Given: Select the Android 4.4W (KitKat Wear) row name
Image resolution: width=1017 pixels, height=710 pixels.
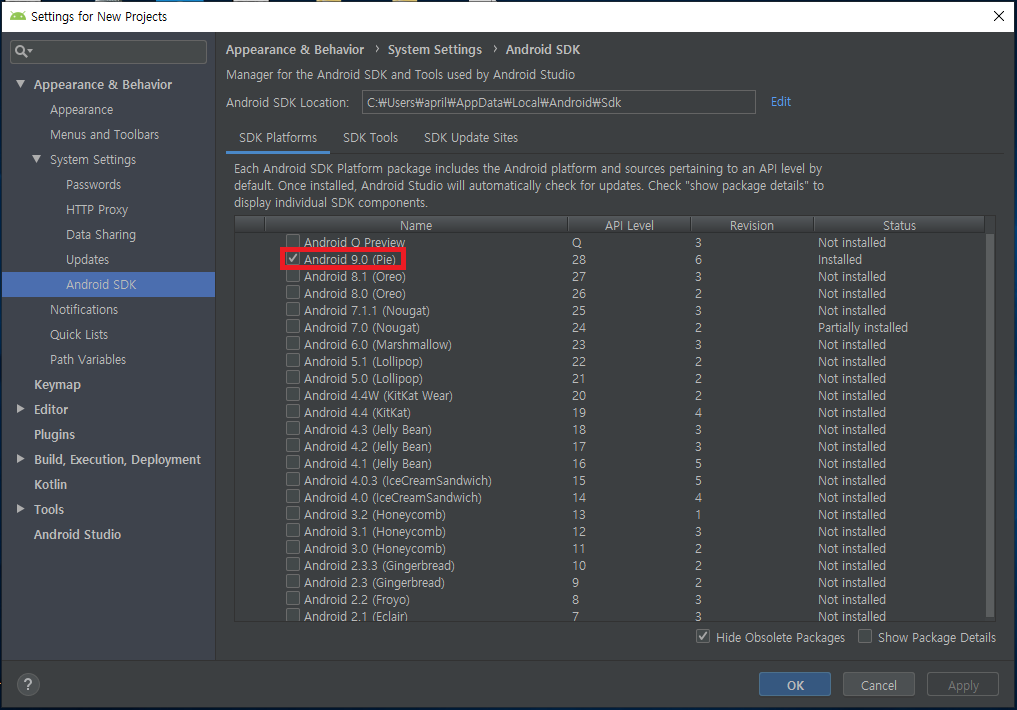Looking at the screenshot, I should [378, 396].
